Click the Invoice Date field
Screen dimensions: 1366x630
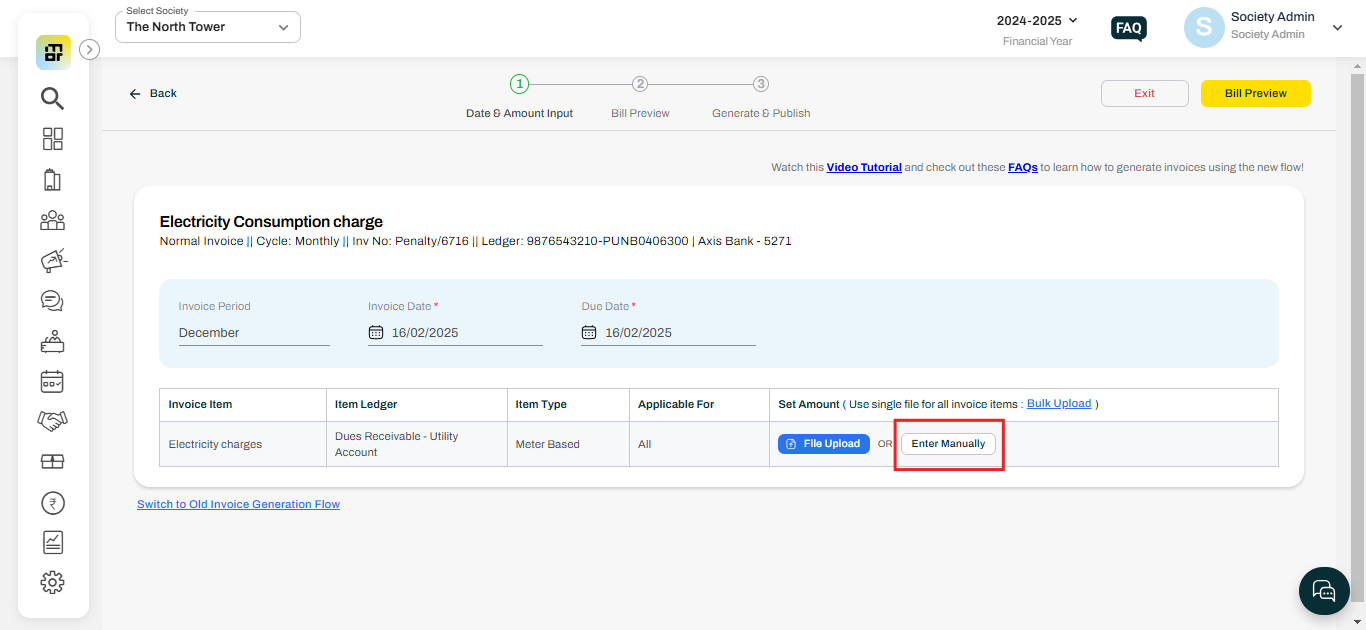455,331
